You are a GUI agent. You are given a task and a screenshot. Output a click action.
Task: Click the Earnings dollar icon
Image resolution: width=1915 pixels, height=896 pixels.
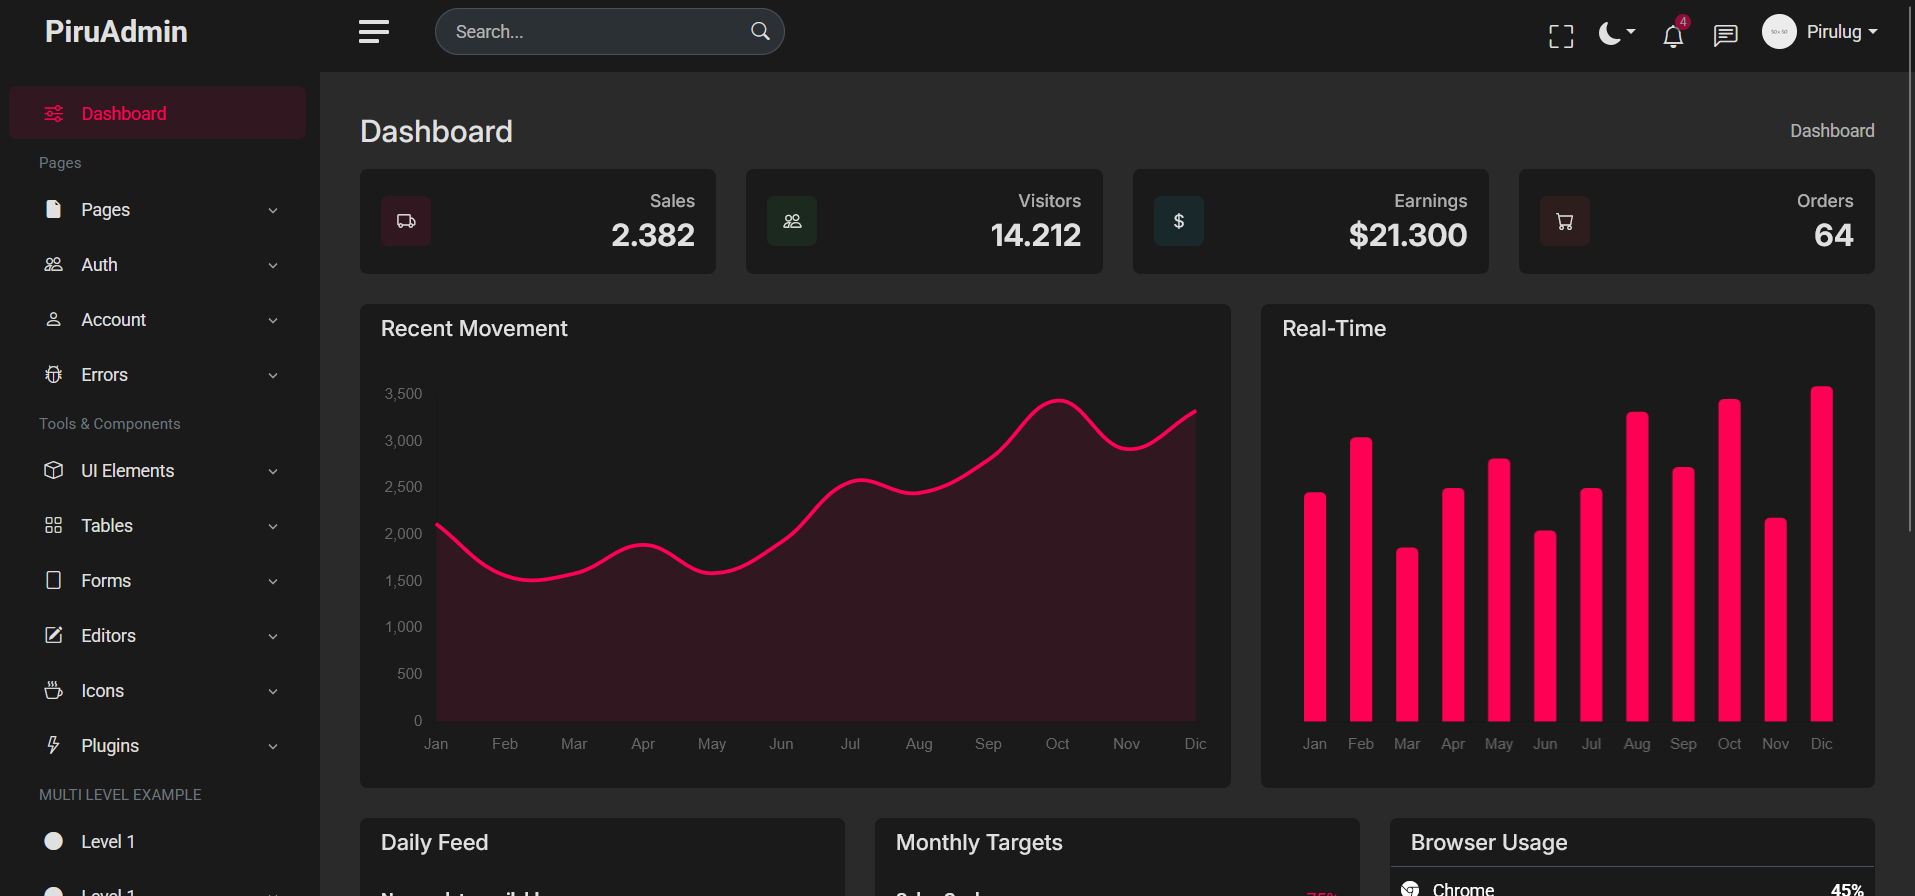pos(1179,221)
